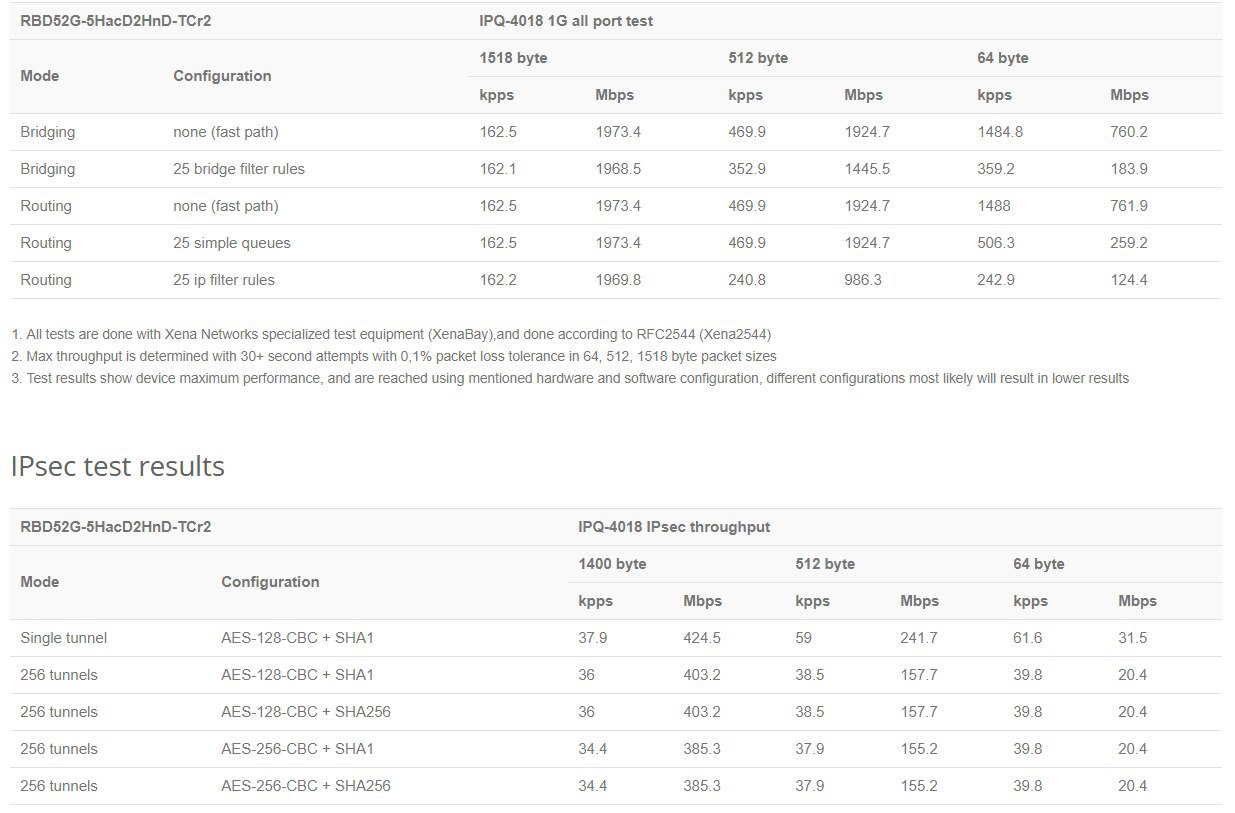The image size is (1235, 813).
Task: Select the '25 ip filter rules' configuration cell
Action: pyautogui.click(x=224, y=280)
